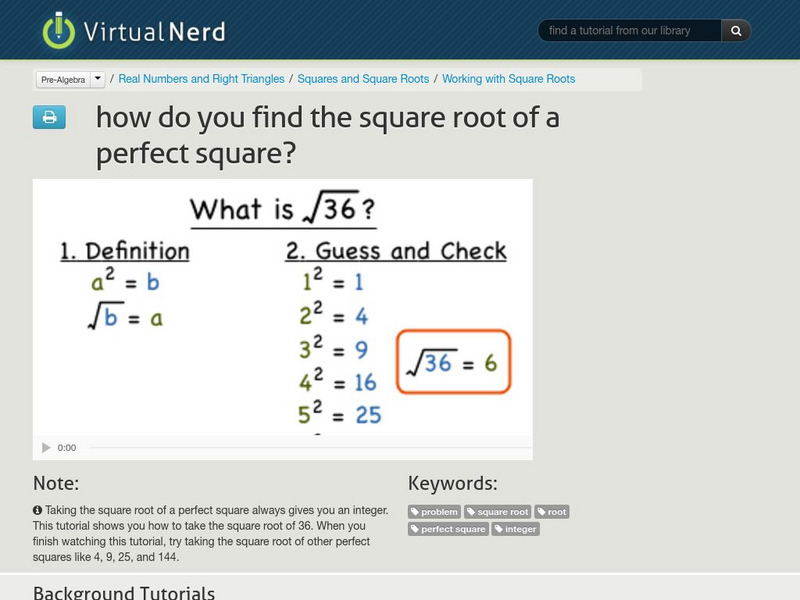Open the Pre-Algebra dropdown arrow
The image size is (800, 600).
click(98, 79)
